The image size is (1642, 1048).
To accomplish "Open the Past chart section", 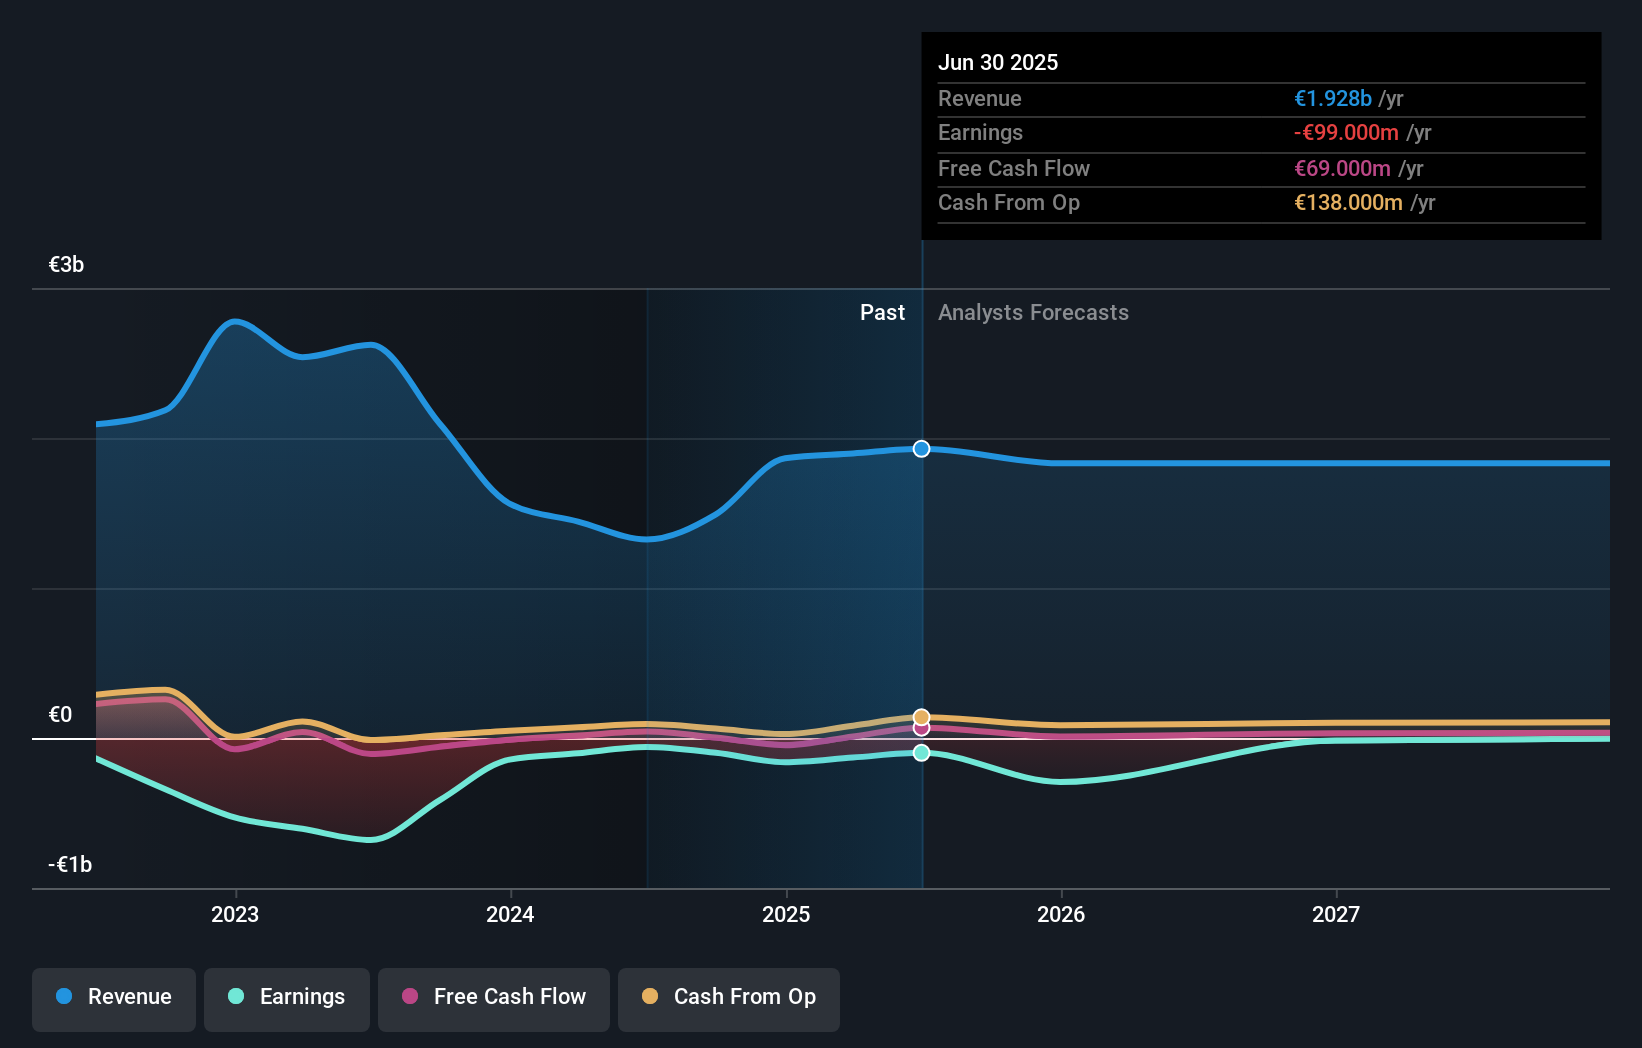I will coord(882,312).
